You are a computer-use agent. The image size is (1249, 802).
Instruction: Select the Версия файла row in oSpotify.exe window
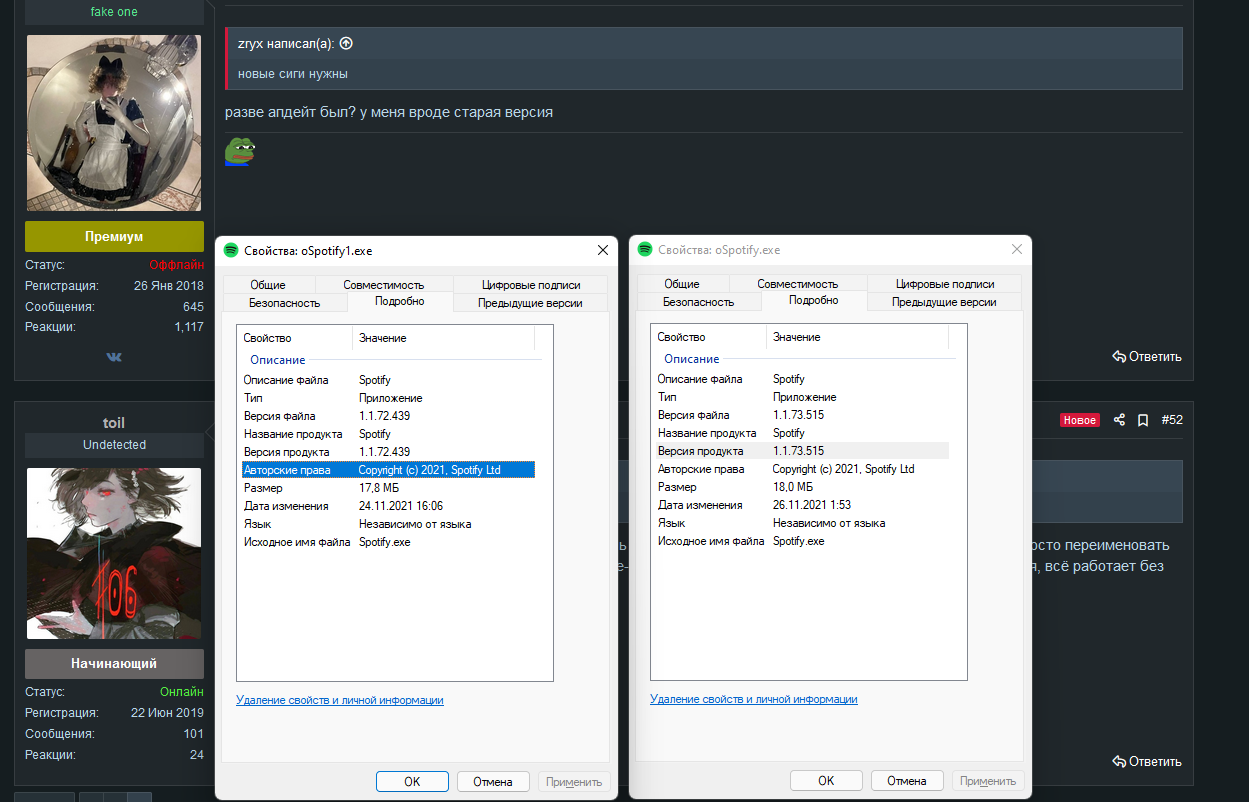click(802, 415)
